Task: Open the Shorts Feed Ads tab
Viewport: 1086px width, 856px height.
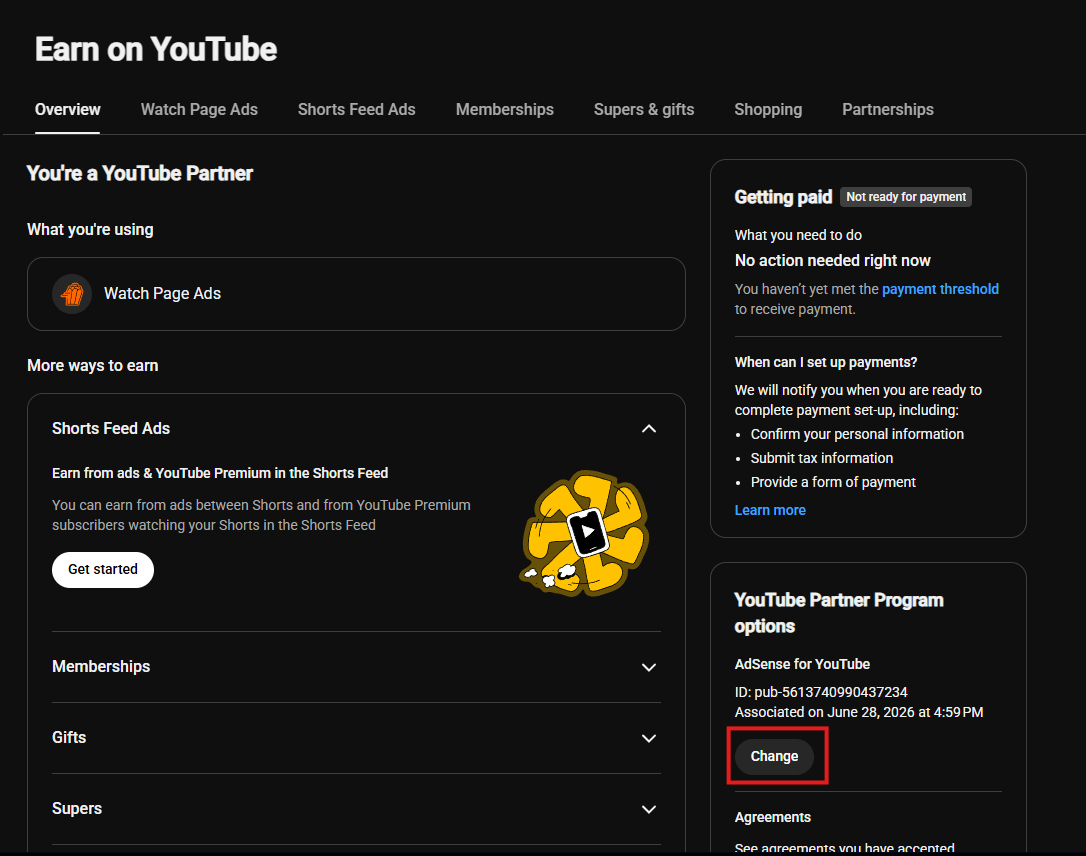Action: (x=356, y=109)
